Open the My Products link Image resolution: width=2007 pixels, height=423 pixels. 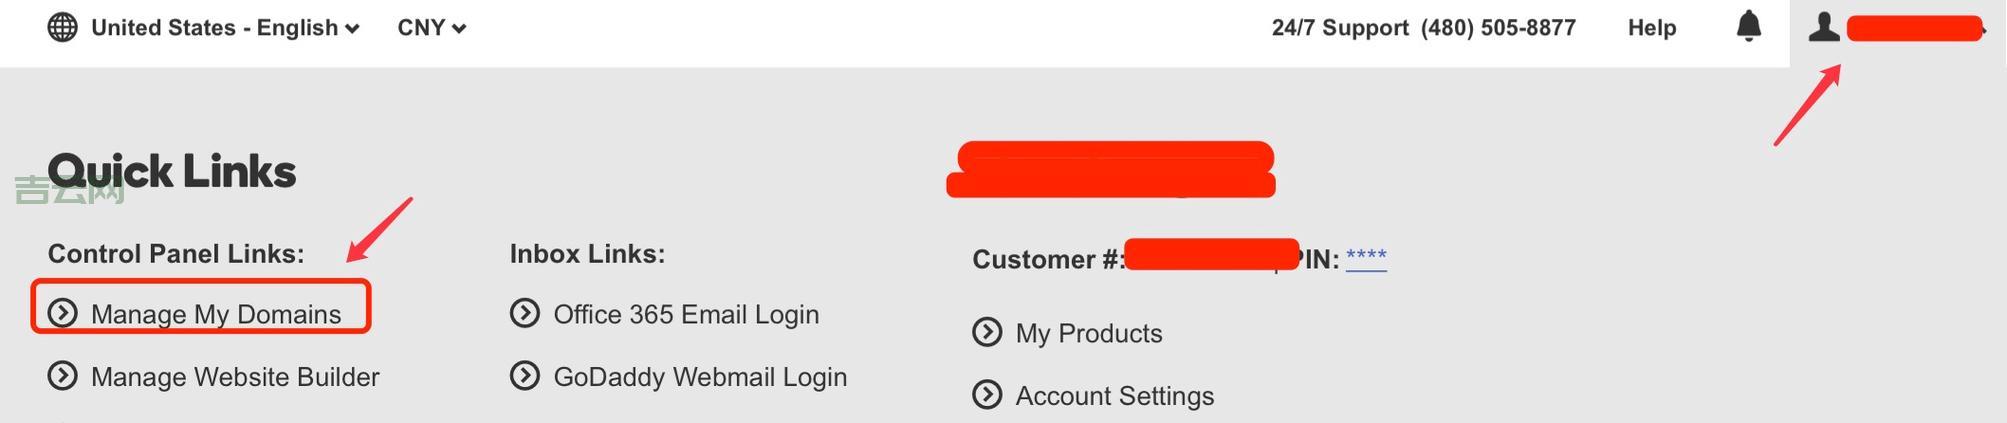pos(1089,333)
